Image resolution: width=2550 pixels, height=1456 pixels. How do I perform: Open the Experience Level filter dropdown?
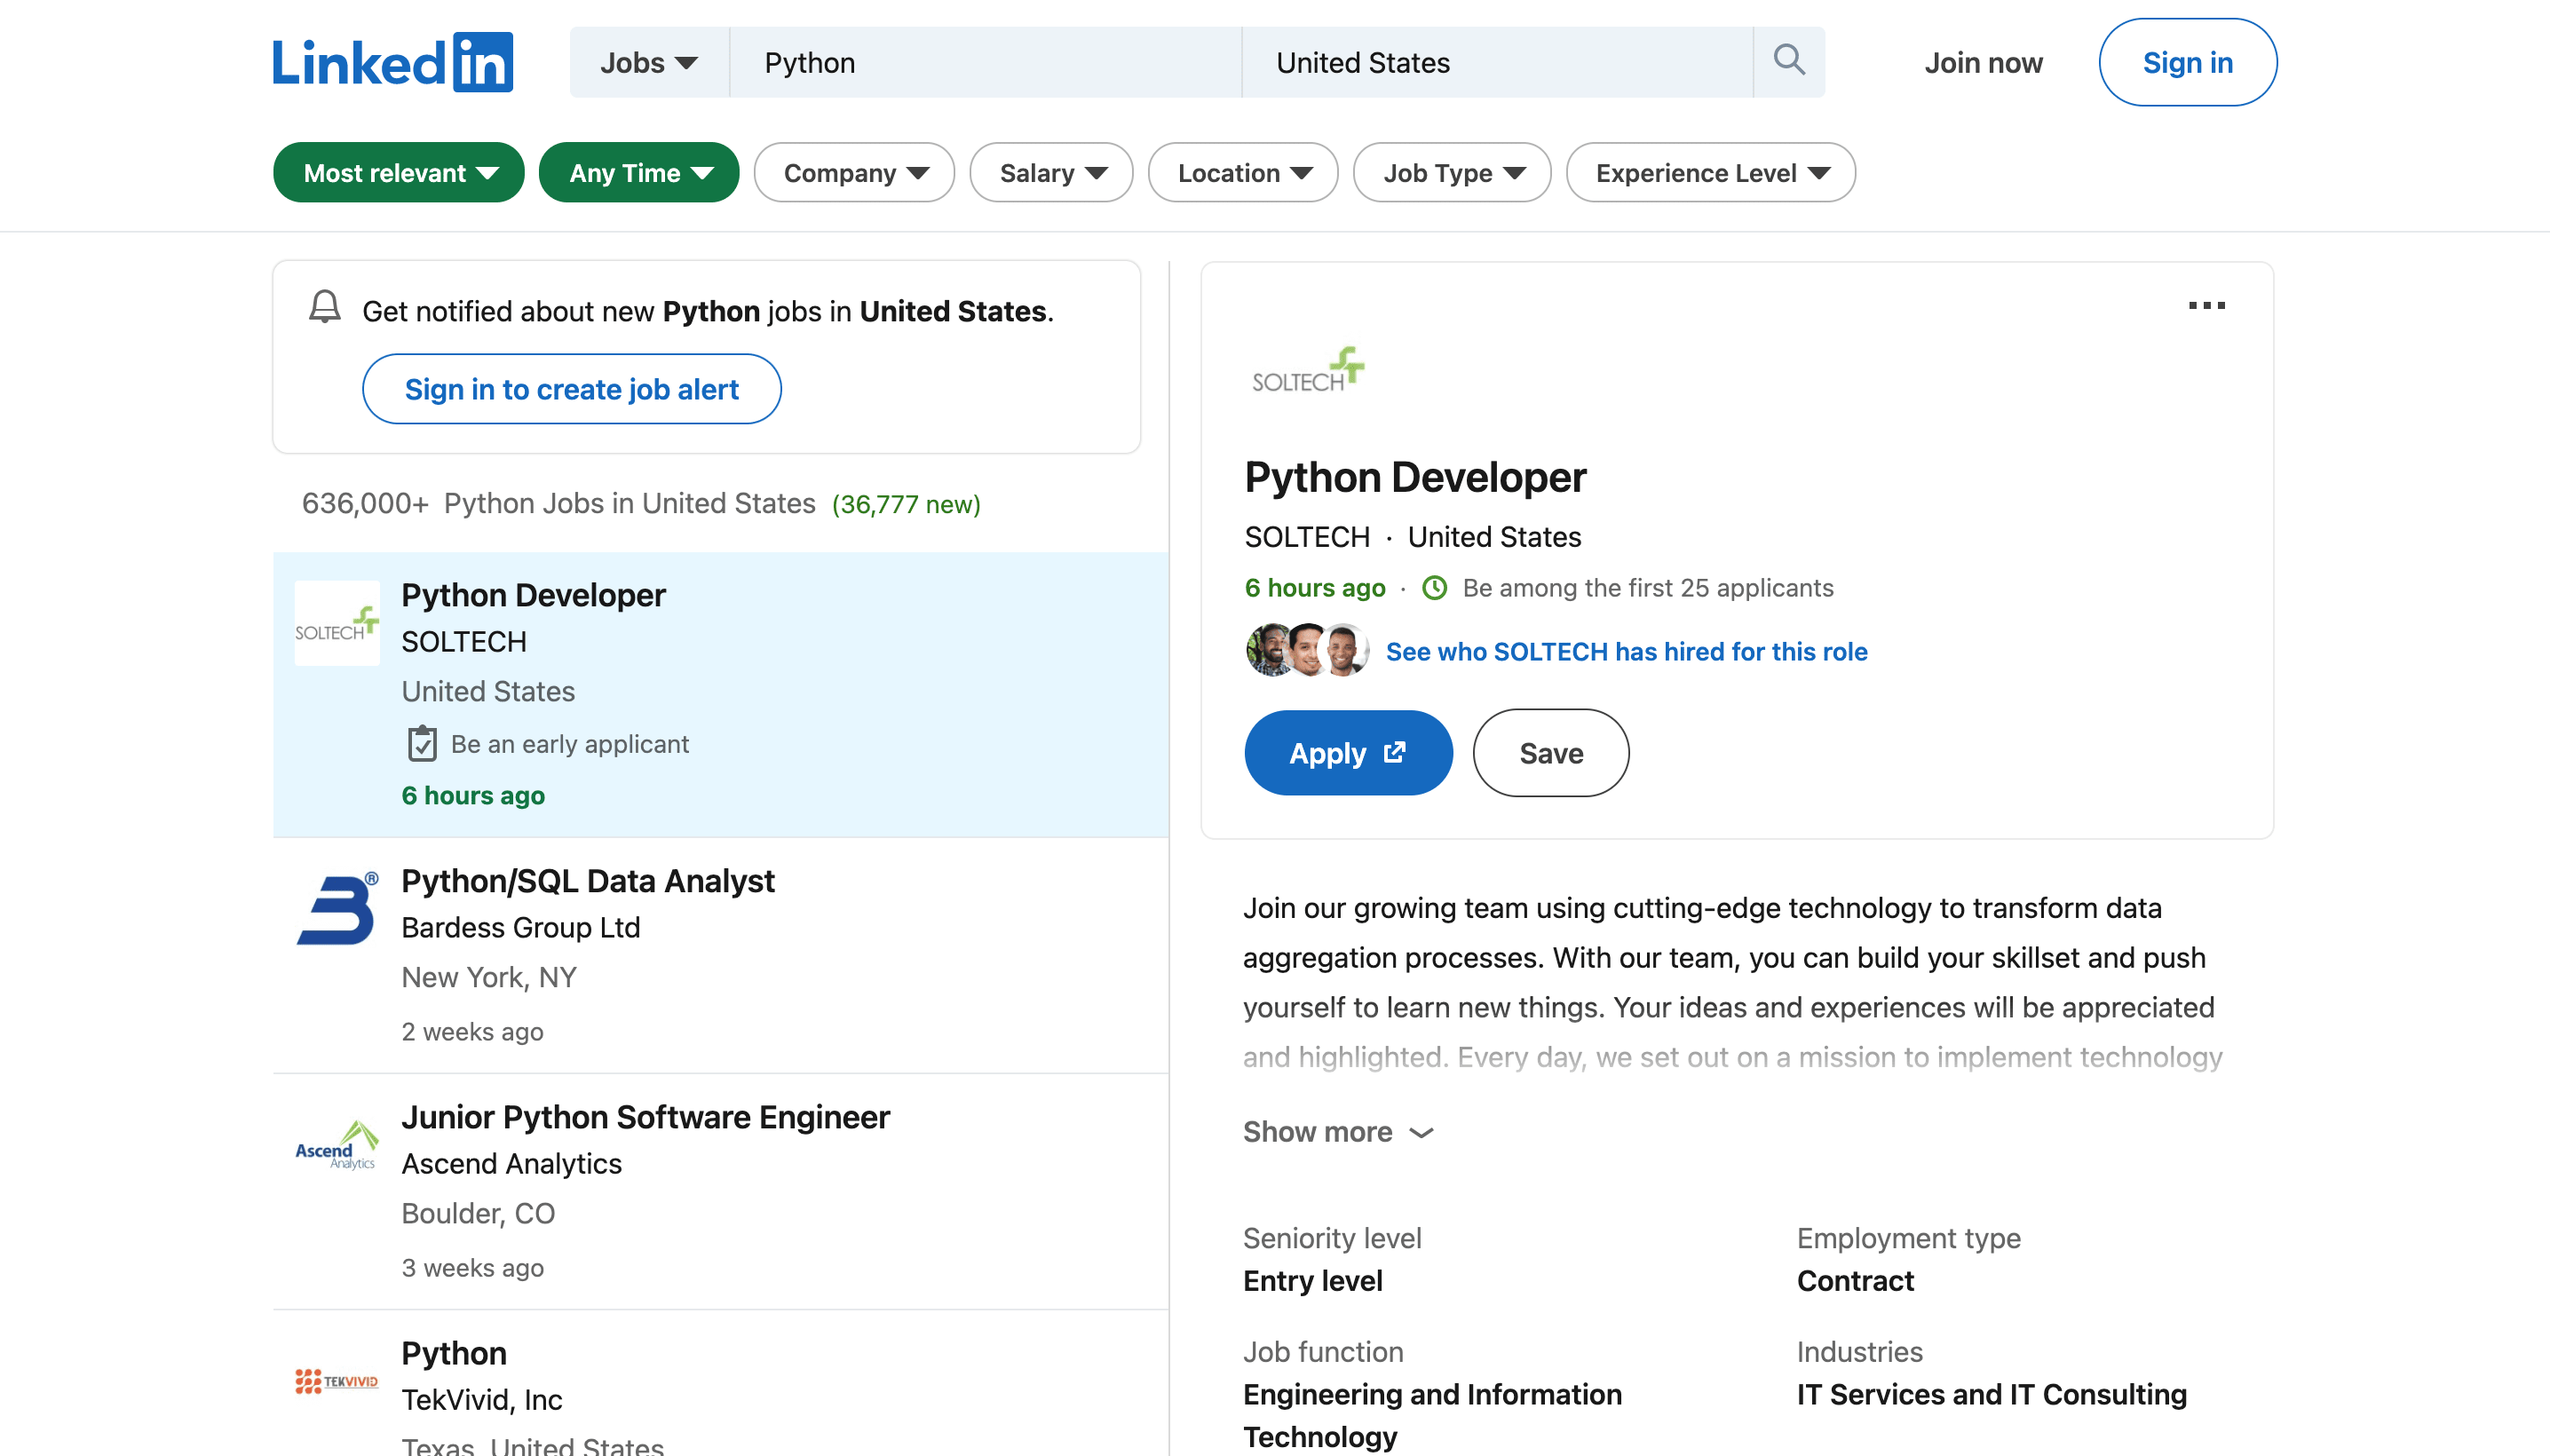1710,172
